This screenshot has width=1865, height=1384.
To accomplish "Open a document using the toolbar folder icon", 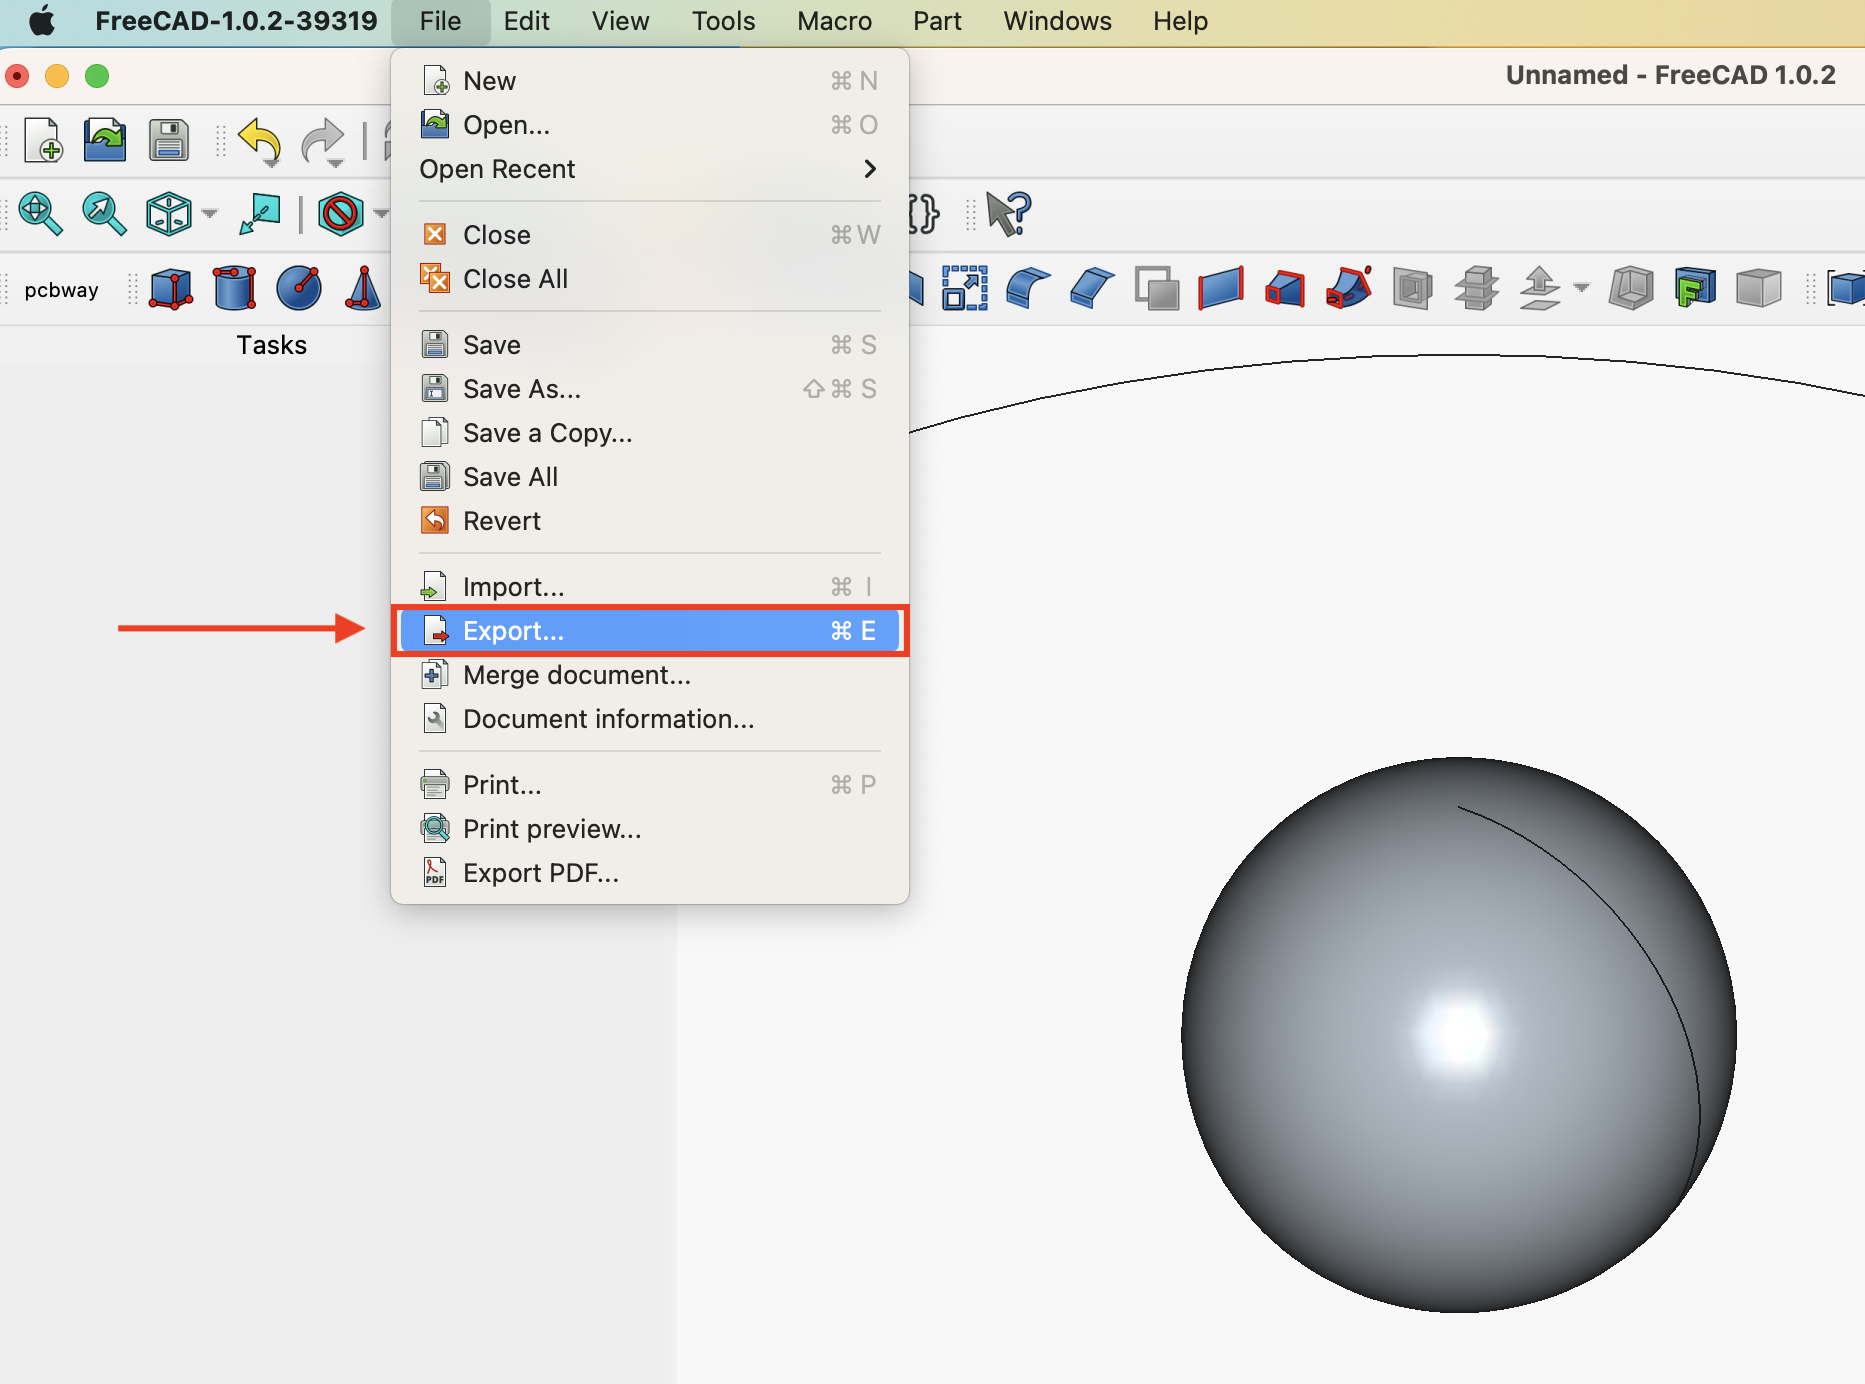I will coord(104,141).
